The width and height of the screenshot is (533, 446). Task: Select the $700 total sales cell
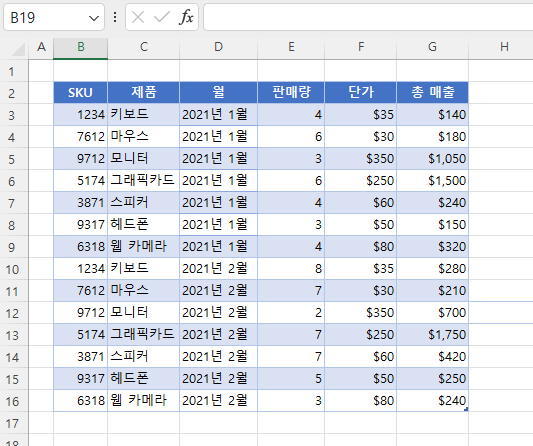pos(432,313)
